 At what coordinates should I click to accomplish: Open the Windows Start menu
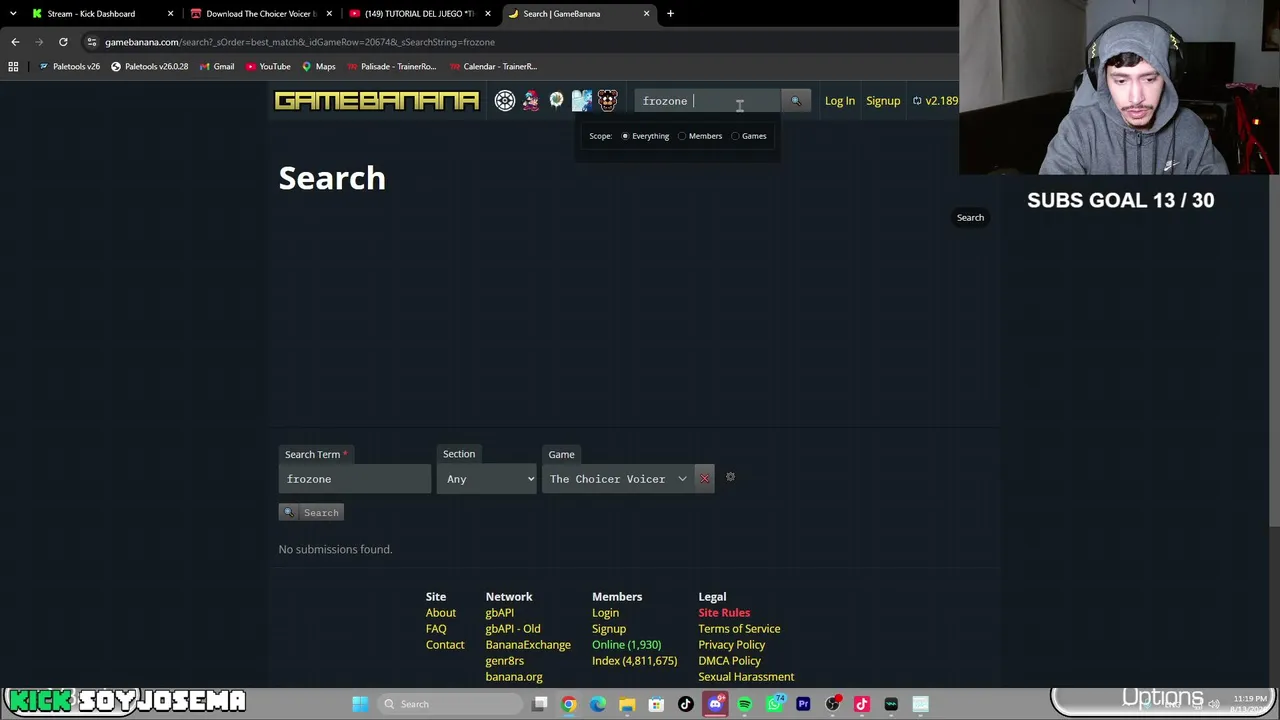(360, 704)
